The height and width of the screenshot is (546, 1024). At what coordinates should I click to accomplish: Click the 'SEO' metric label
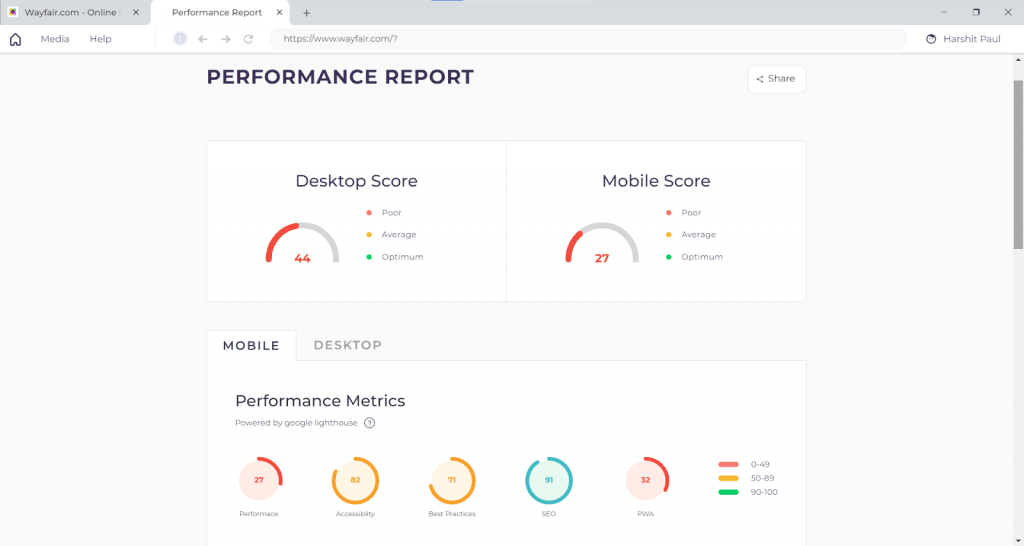coord(549,514)
